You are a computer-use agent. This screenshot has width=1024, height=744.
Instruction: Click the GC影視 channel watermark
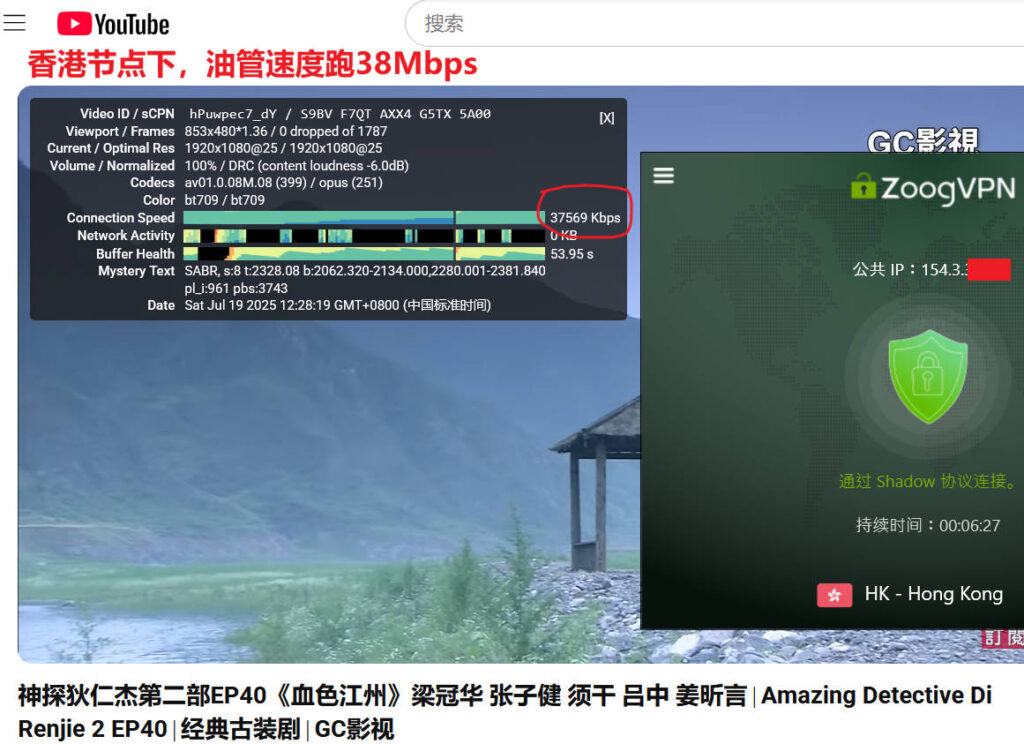click(x=922, y=142)
